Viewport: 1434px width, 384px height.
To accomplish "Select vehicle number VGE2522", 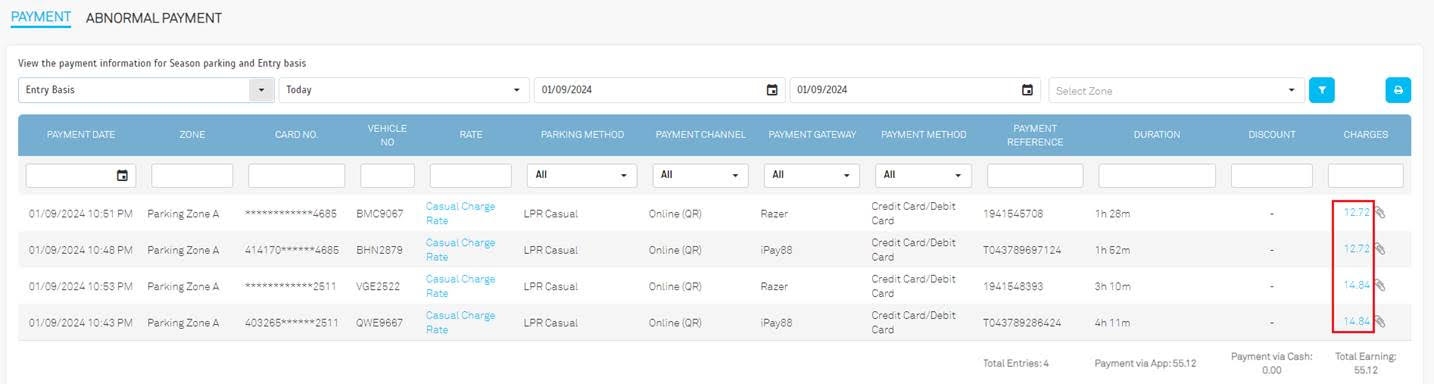I will pyautogui.click(x=378, y=286).
